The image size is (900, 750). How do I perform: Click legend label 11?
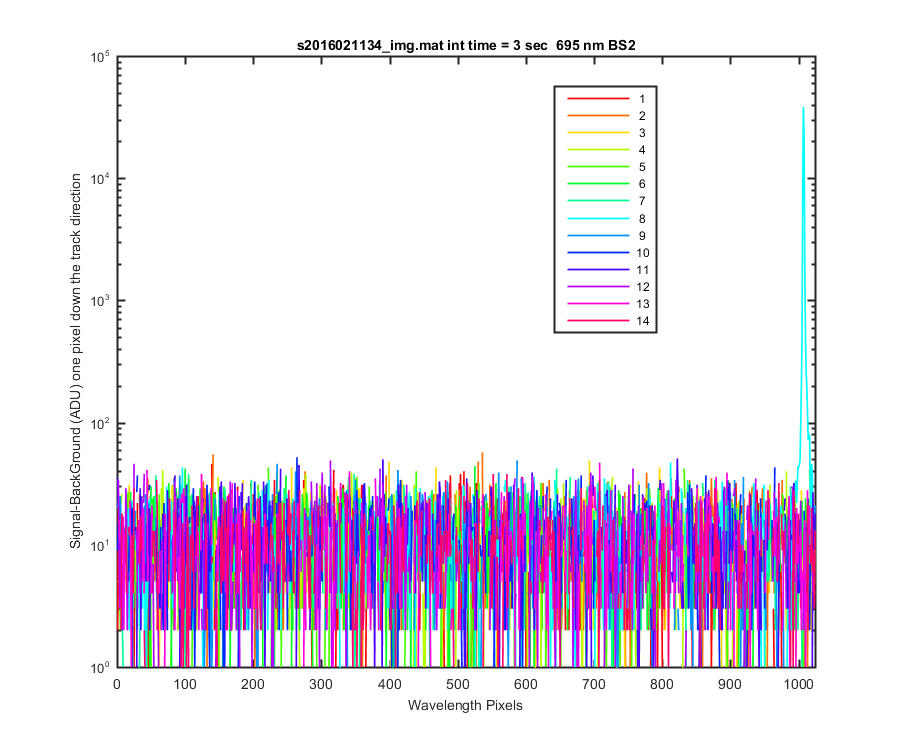pos(642,270)
